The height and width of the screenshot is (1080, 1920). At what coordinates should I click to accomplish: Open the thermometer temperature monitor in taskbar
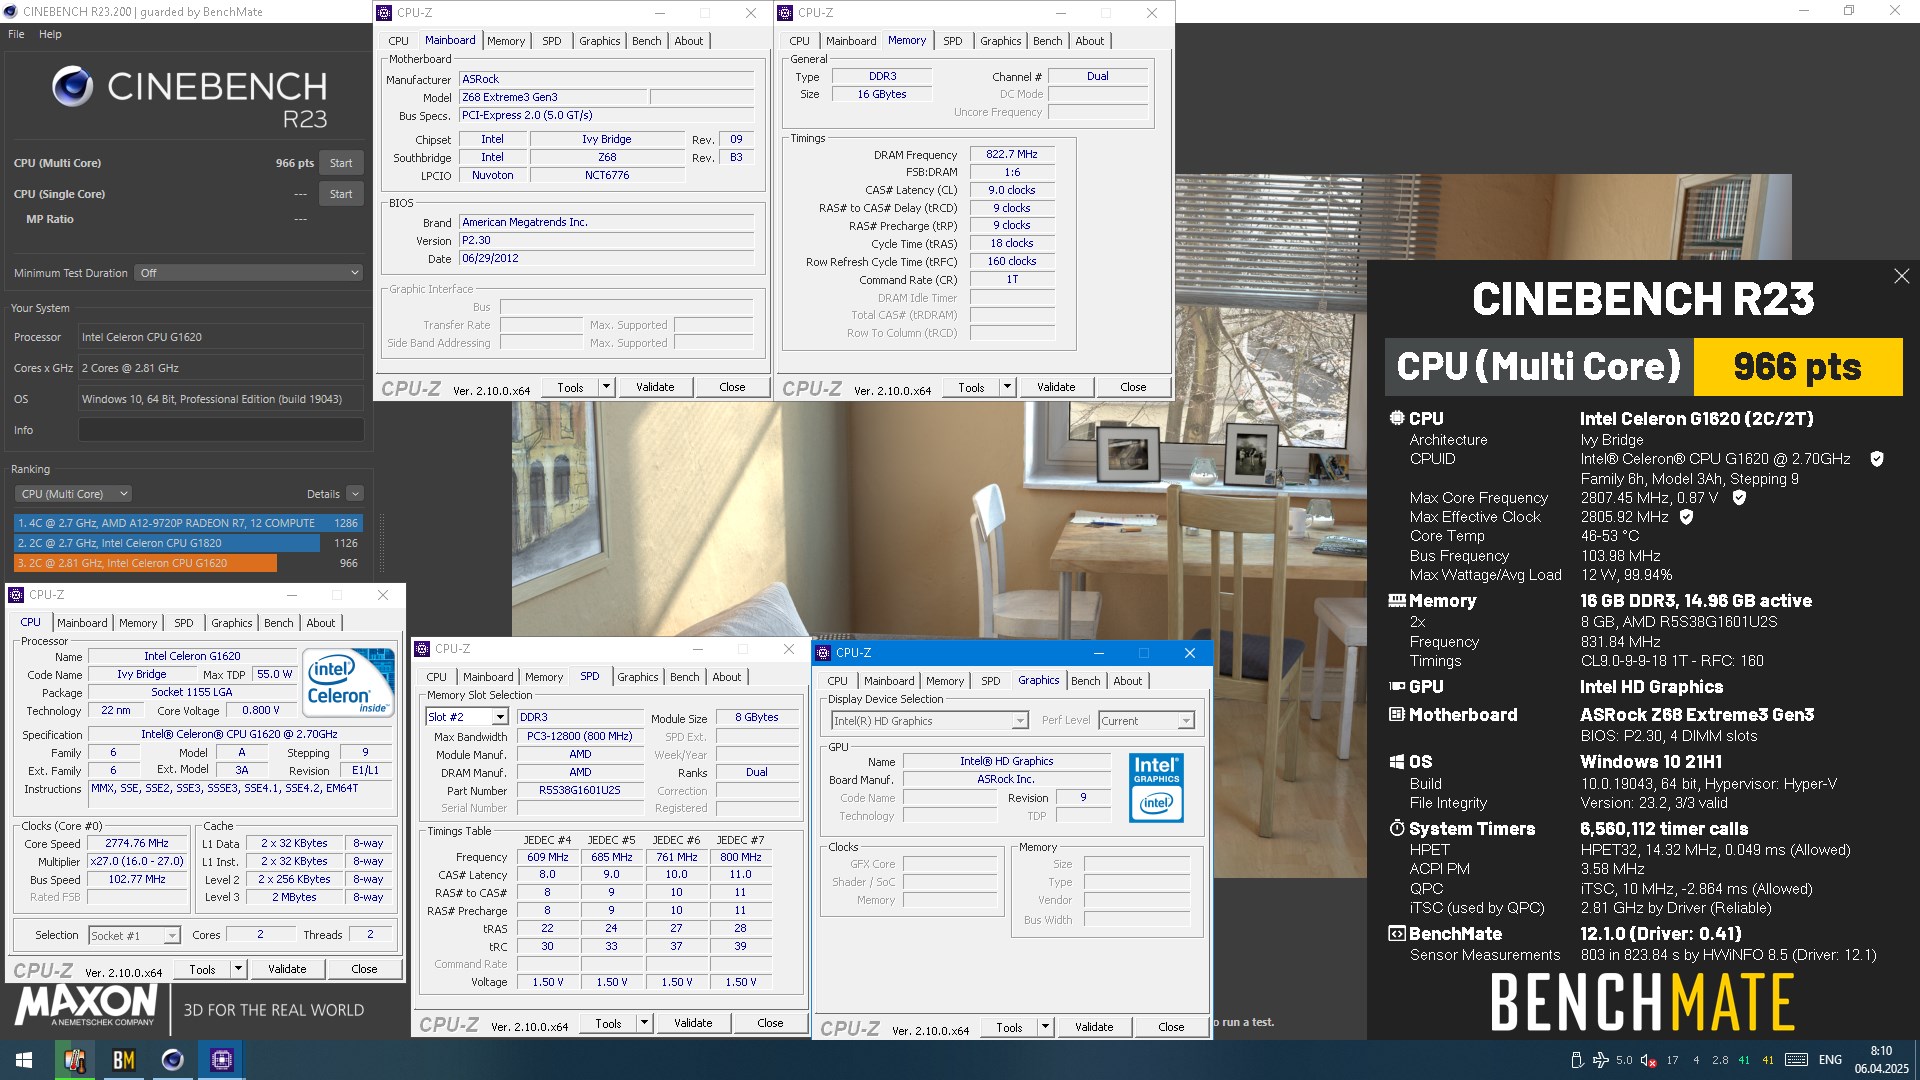pyautogui.click(x=74, y=1060)
